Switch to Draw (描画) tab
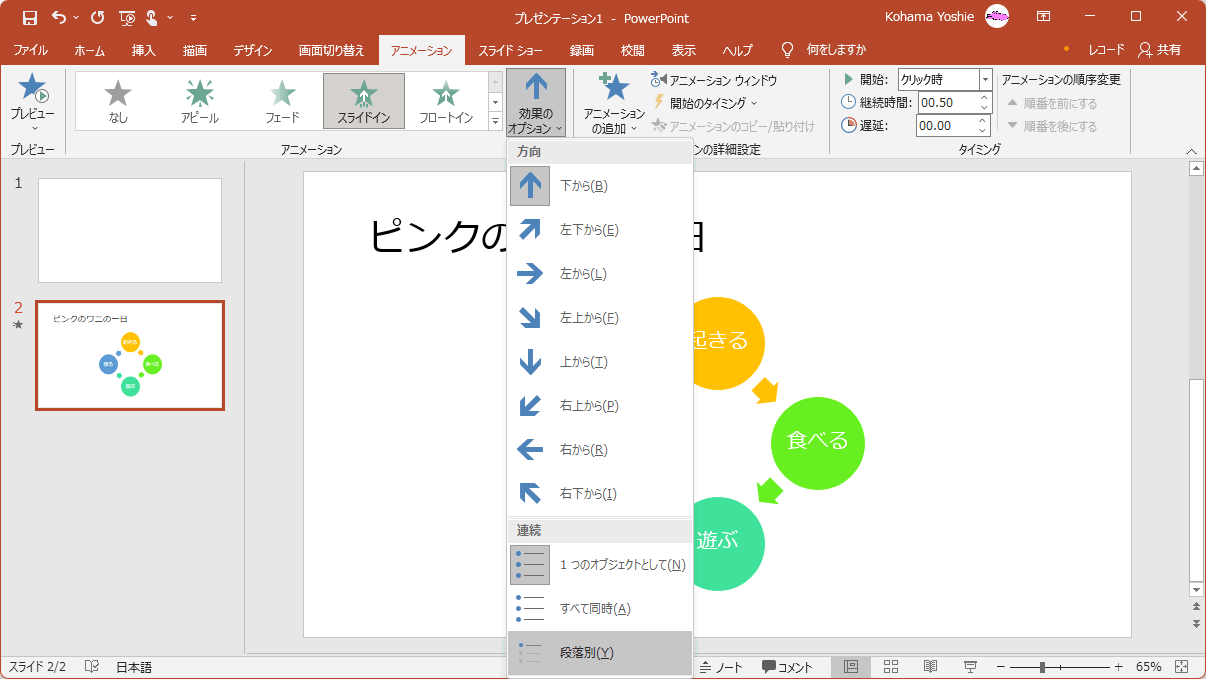Screen dimensions: 1206x679 (195, 50)
